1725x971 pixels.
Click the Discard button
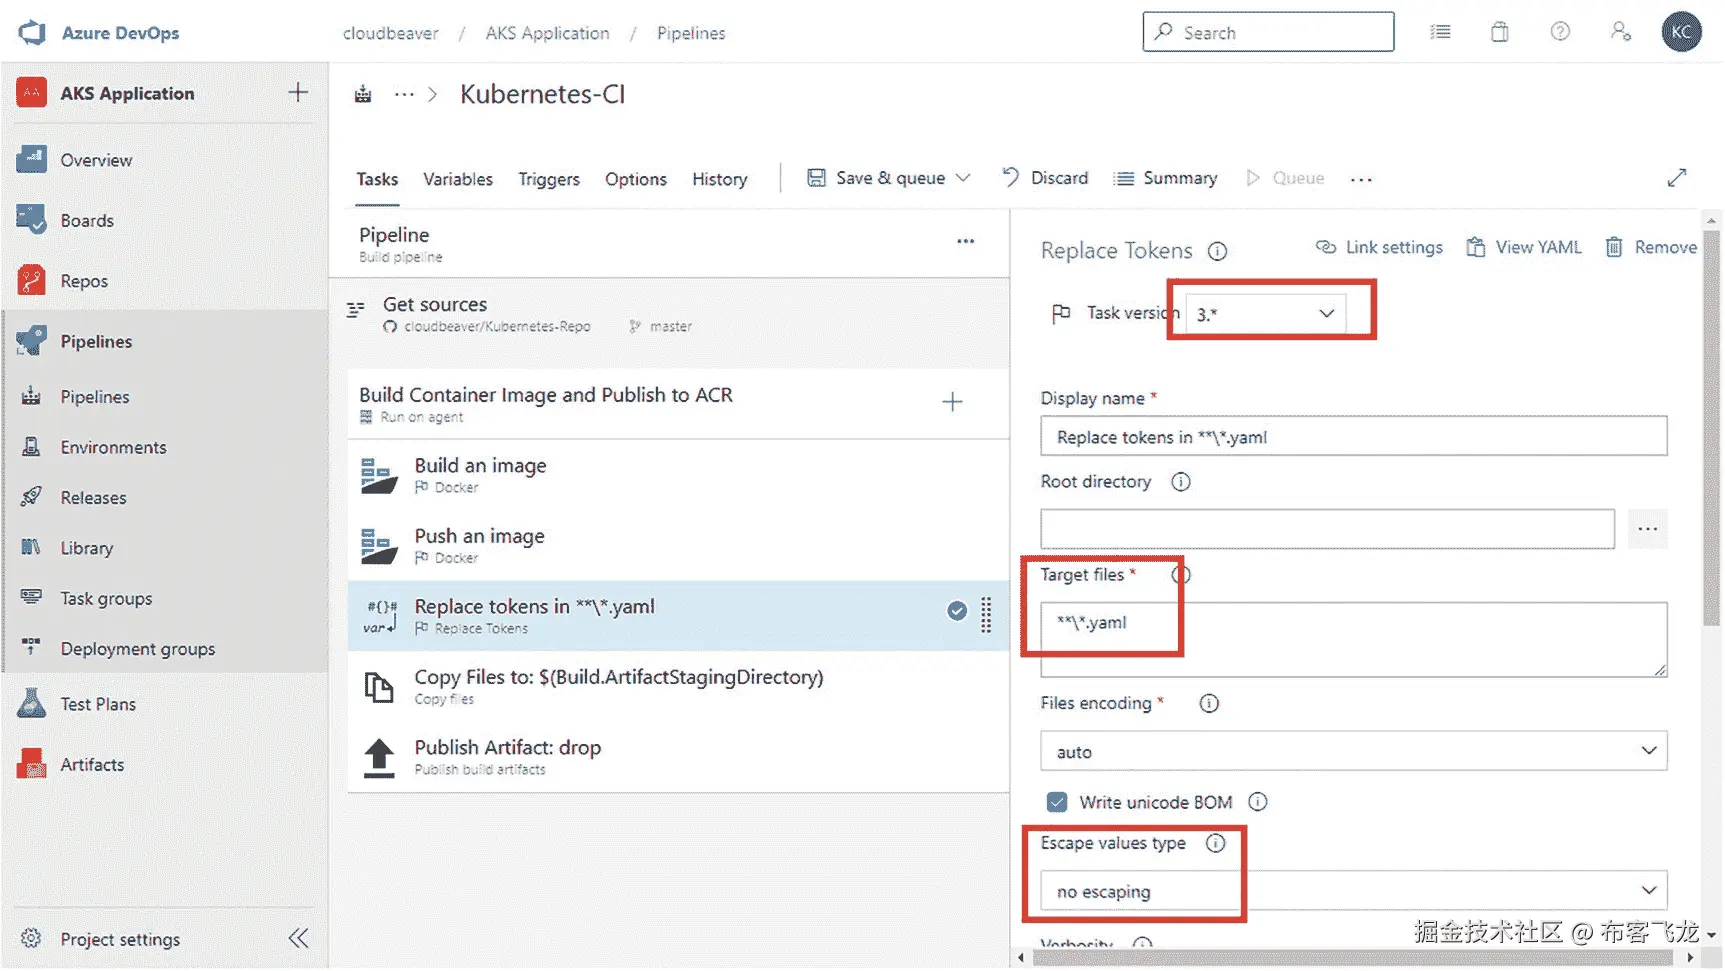1045,178
